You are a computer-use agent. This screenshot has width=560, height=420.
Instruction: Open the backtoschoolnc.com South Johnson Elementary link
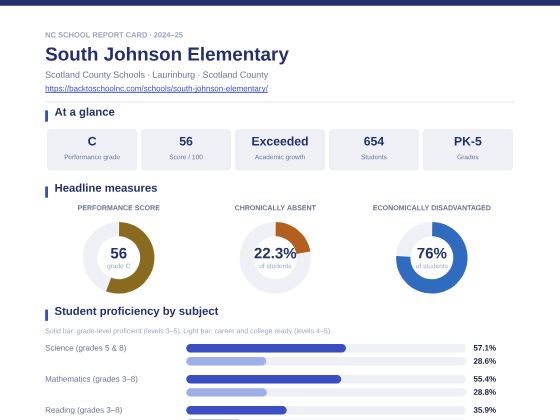[x=156, y=89]
